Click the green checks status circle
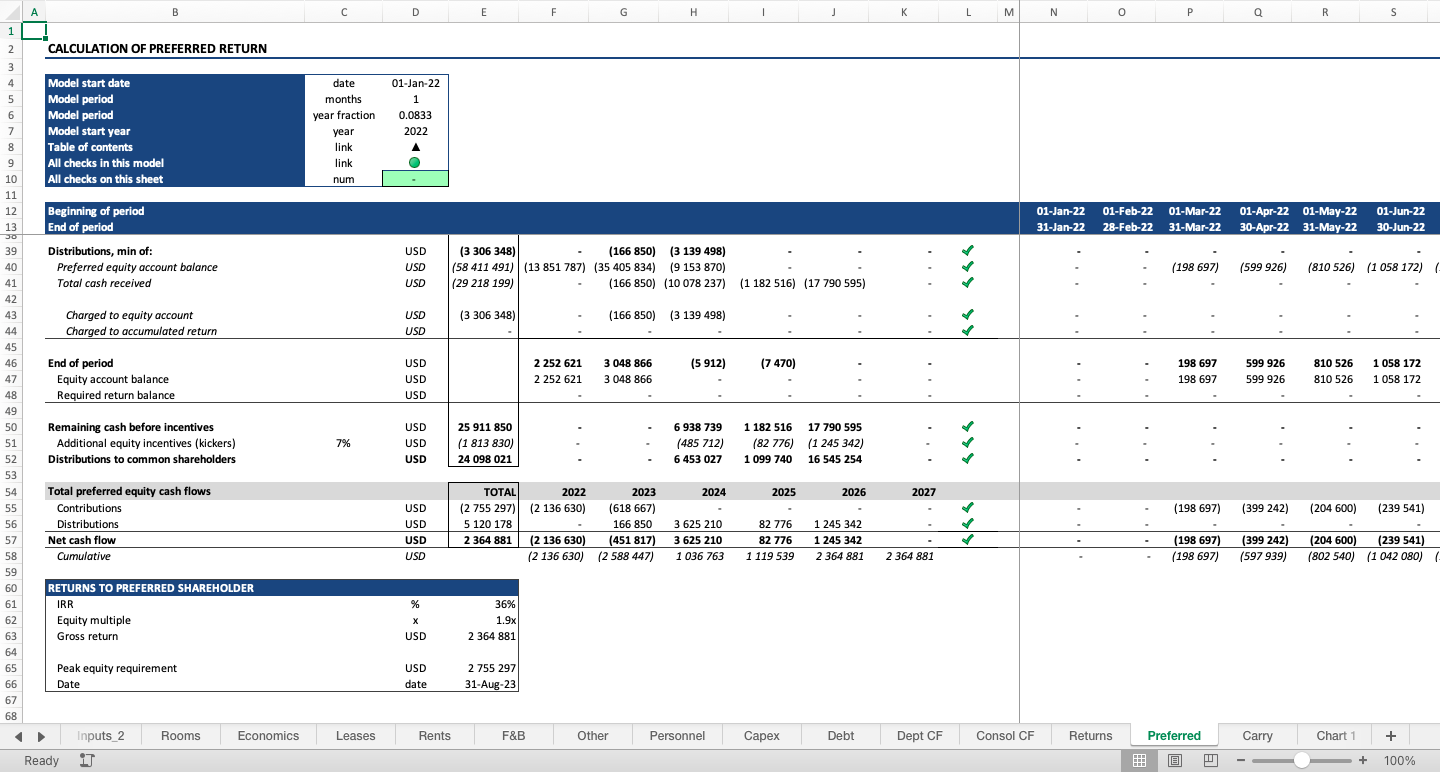The image size is (1440, 772). (x=414, y=163)
